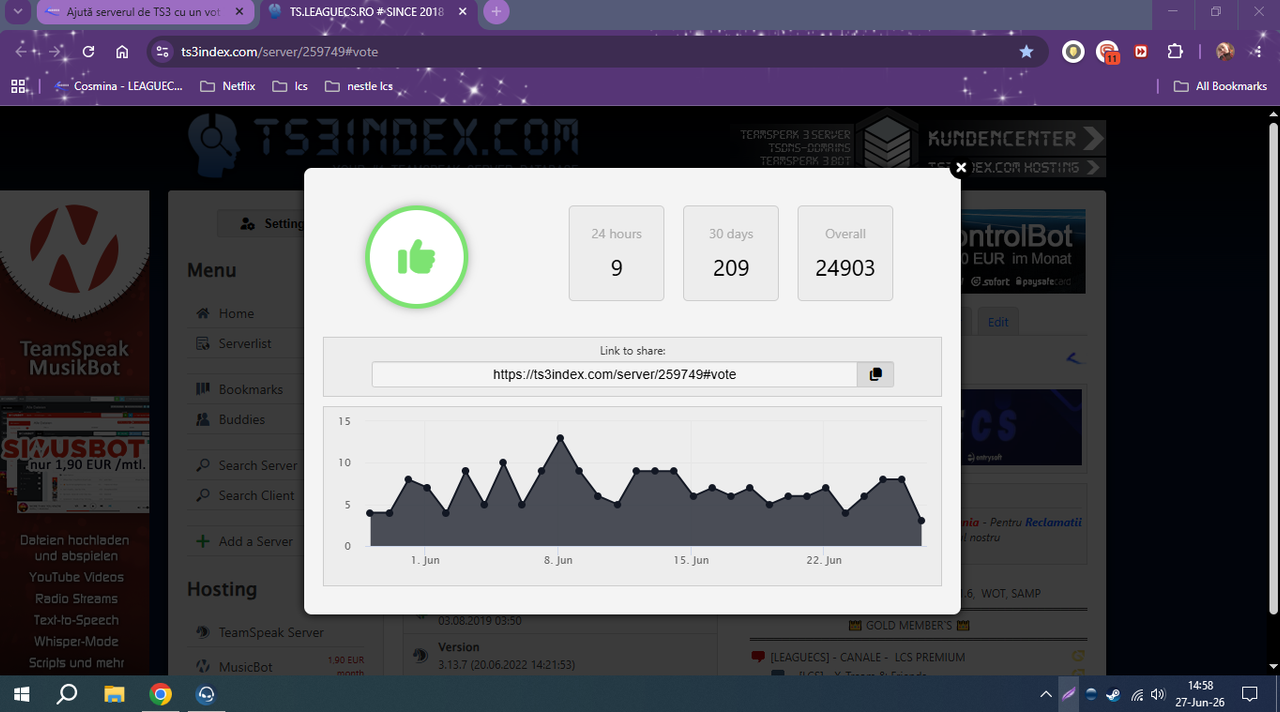Open the Steam tray icon
Image resolution: width=1280 pixels, height=712 pixels.
point(1113,694)
